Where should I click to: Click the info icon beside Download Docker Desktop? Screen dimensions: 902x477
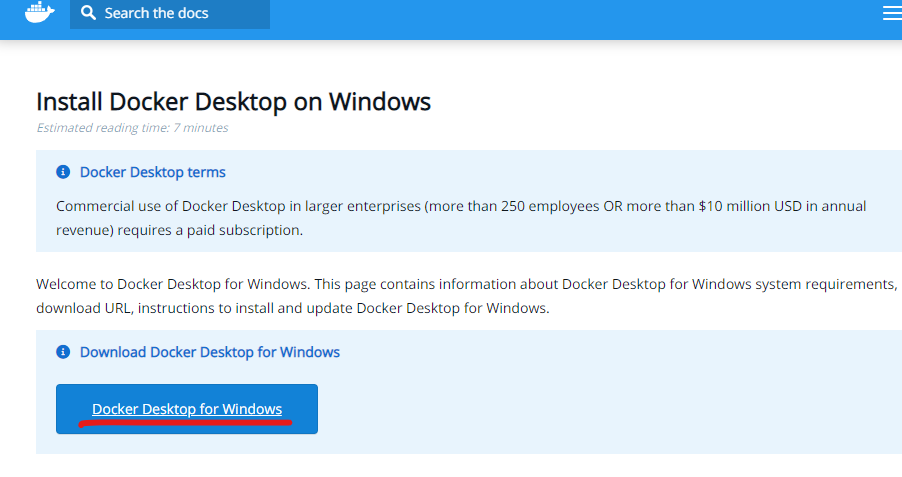[63, 352]
